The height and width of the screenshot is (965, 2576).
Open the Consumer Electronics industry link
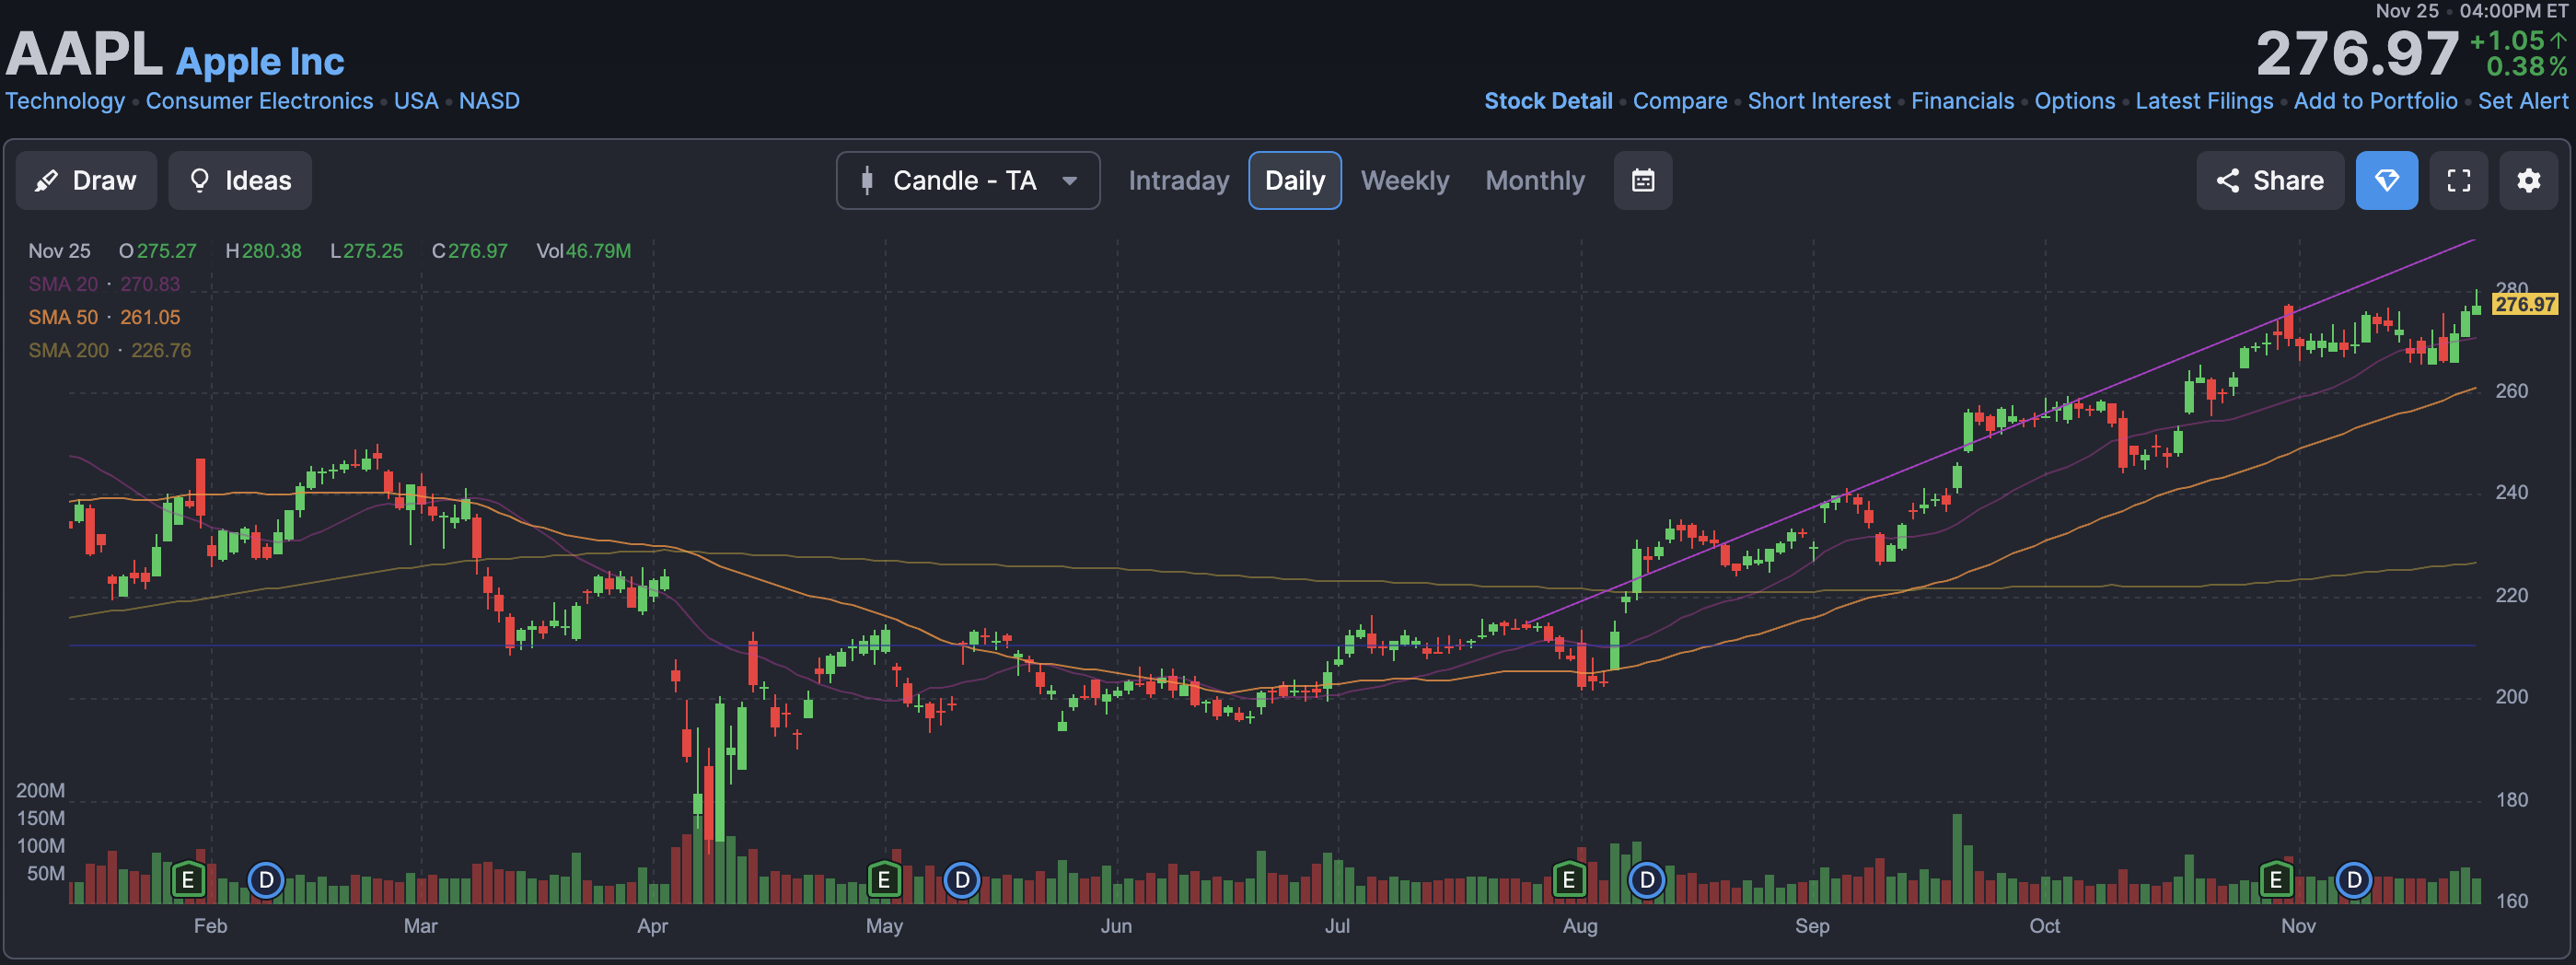[259, 101]
